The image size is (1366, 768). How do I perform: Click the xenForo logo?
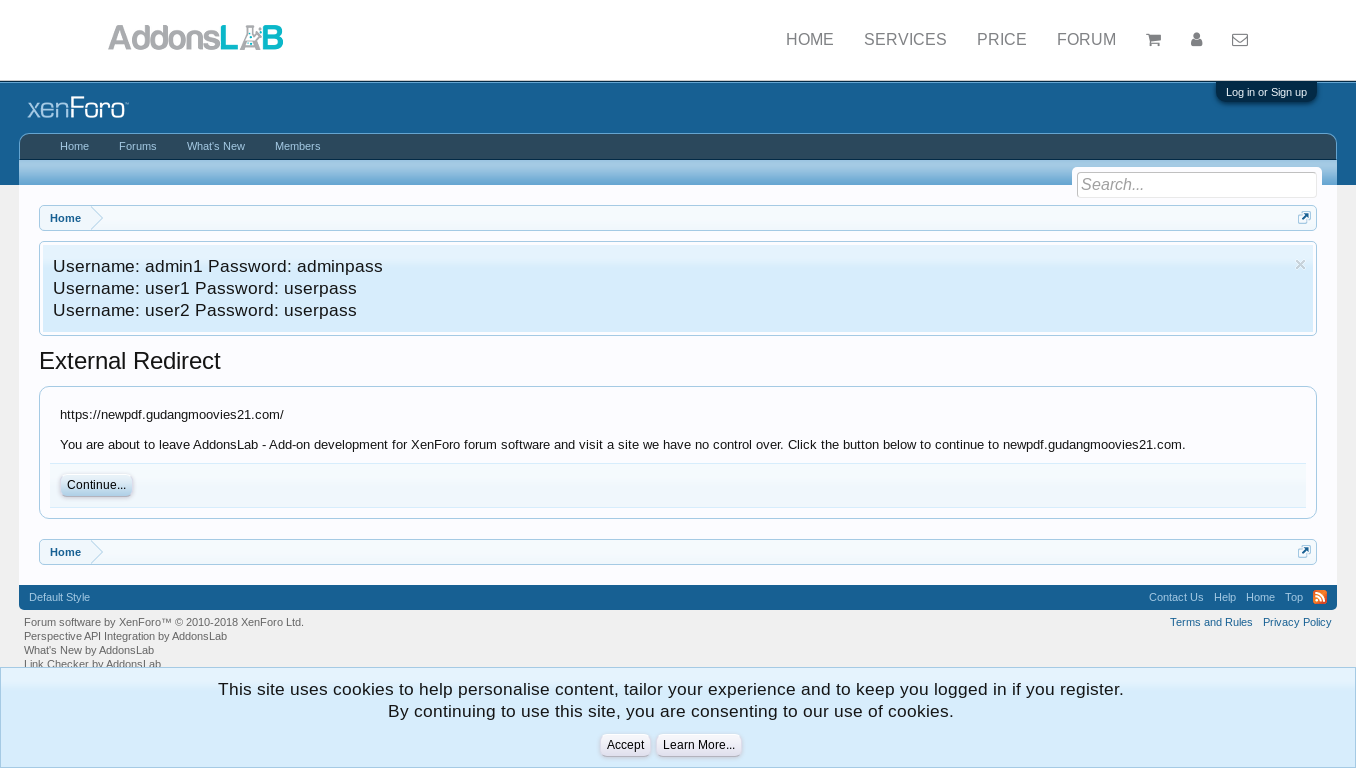(78, 108)
